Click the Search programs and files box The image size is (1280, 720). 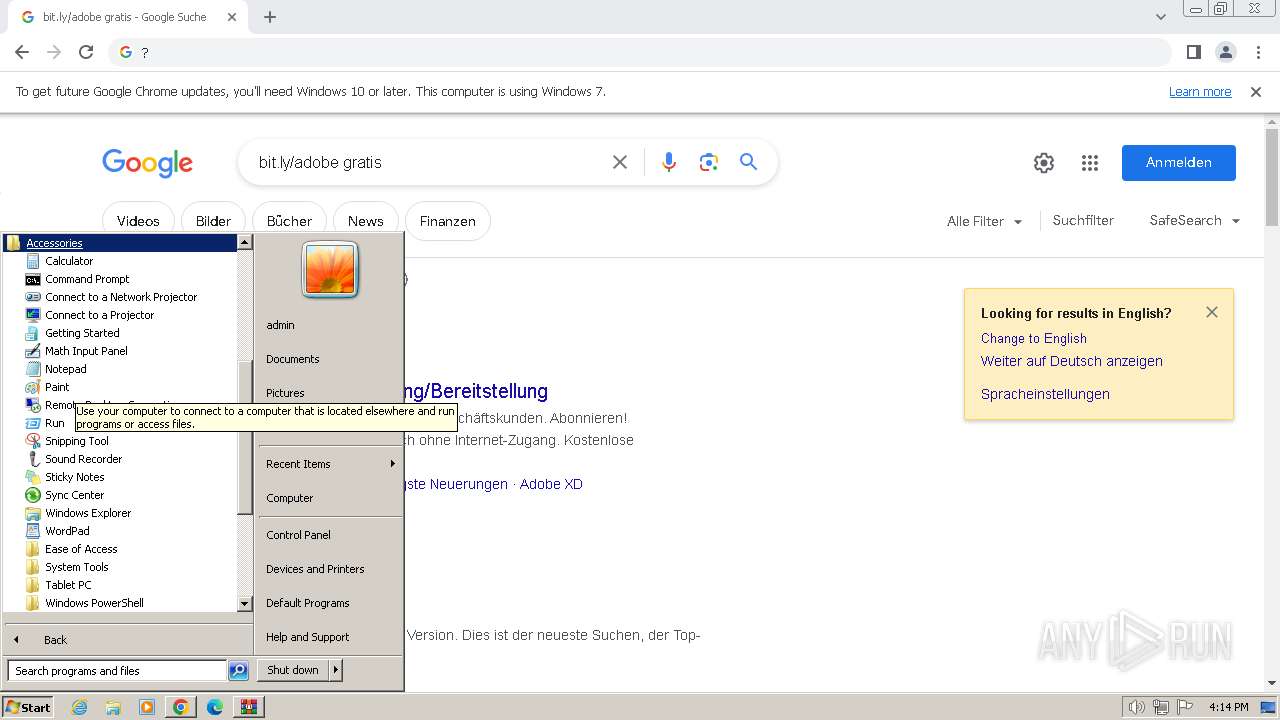[117, 671]
